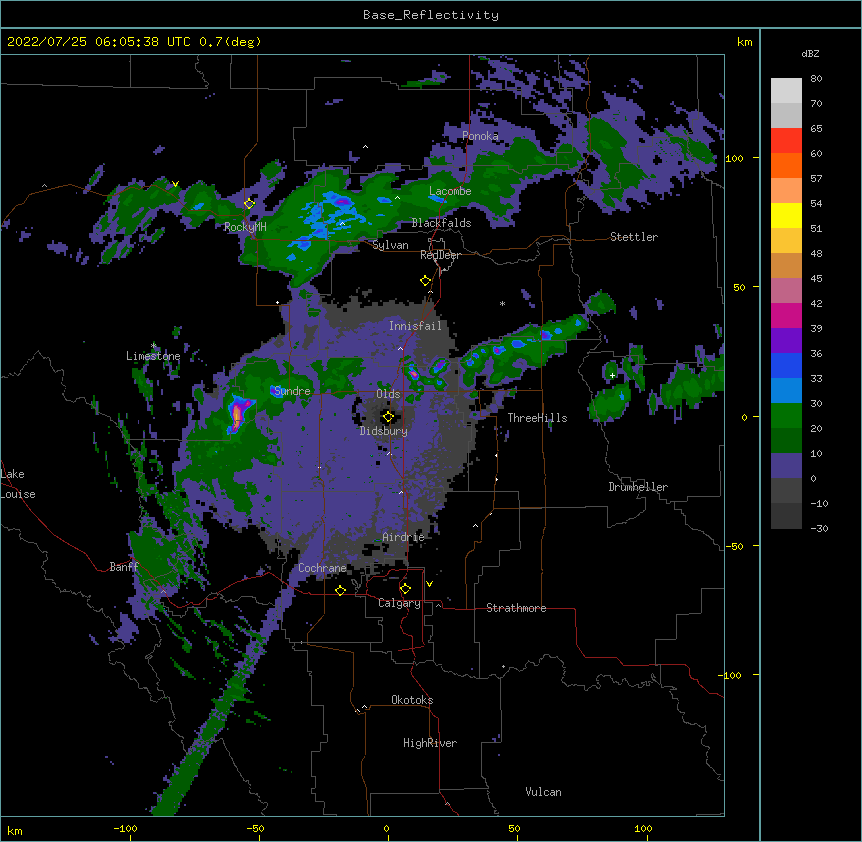Select the Strathmore label
The height and width of the screenshot is (842, 862).
(516, 608)
